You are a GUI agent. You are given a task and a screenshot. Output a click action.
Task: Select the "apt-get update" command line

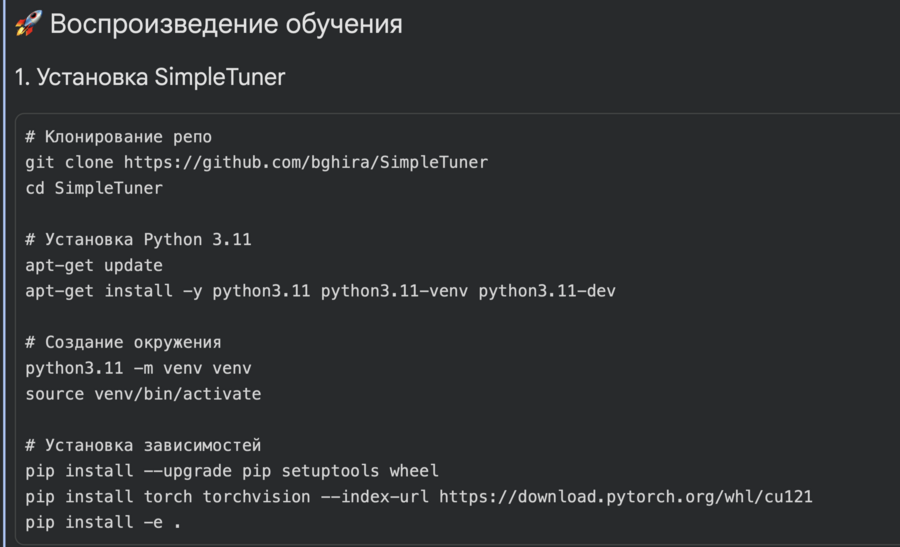coord(94,266)
